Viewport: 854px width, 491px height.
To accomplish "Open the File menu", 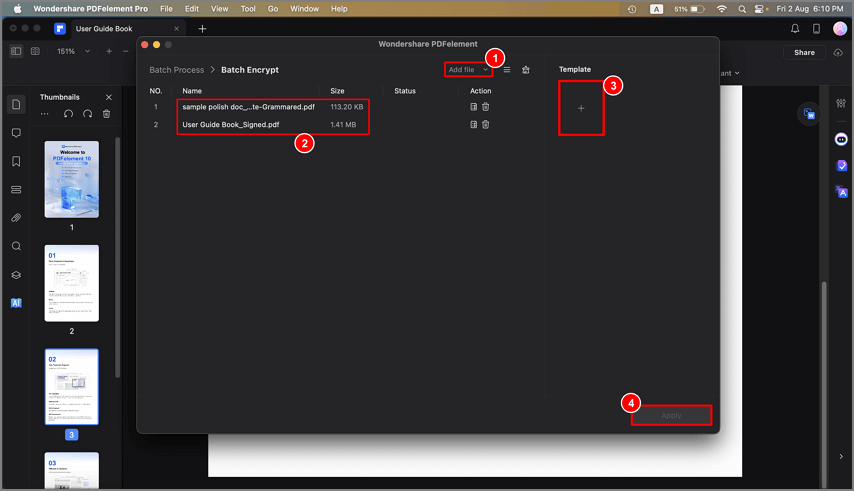I will click(x=166, y=9).
